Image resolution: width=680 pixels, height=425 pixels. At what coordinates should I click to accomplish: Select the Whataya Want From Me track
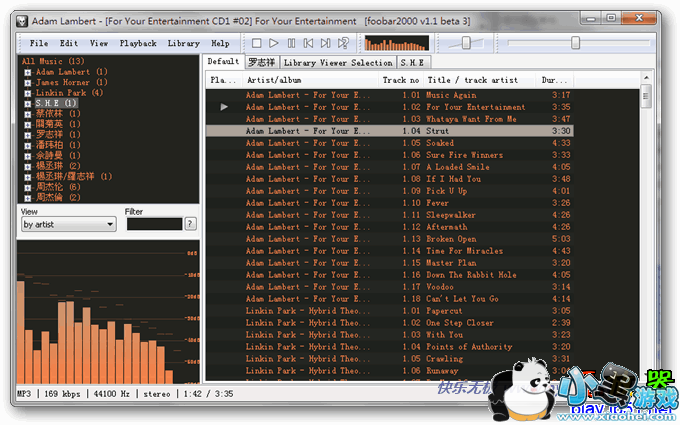[x=389, y=119]
